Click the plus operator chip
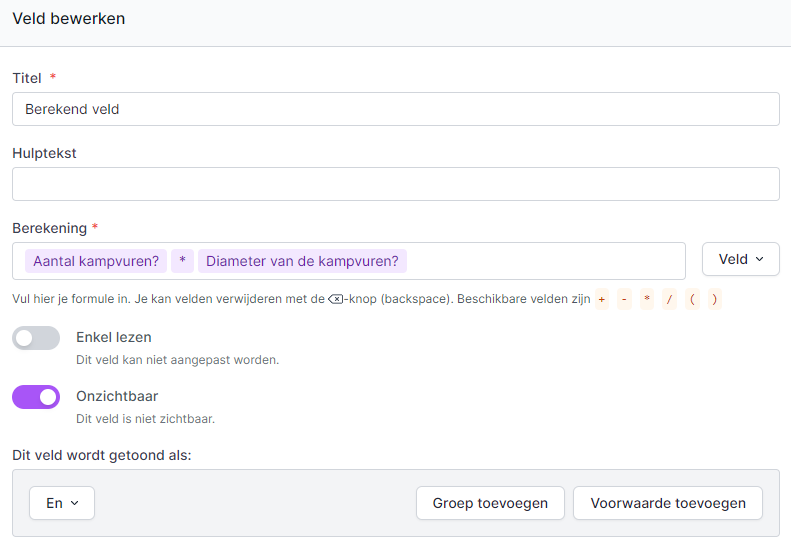The width and height of the screenshot is (791, 554). 602,299
